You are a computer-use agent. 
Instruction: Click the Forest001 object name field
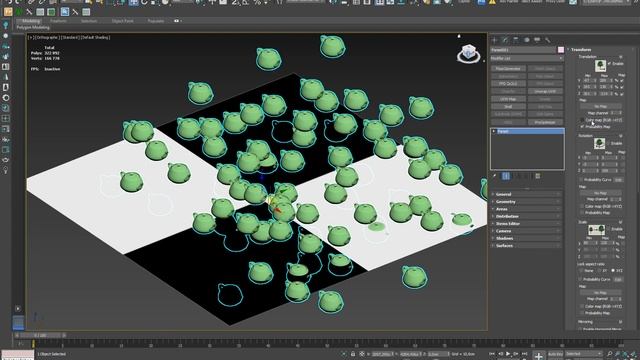523,50
